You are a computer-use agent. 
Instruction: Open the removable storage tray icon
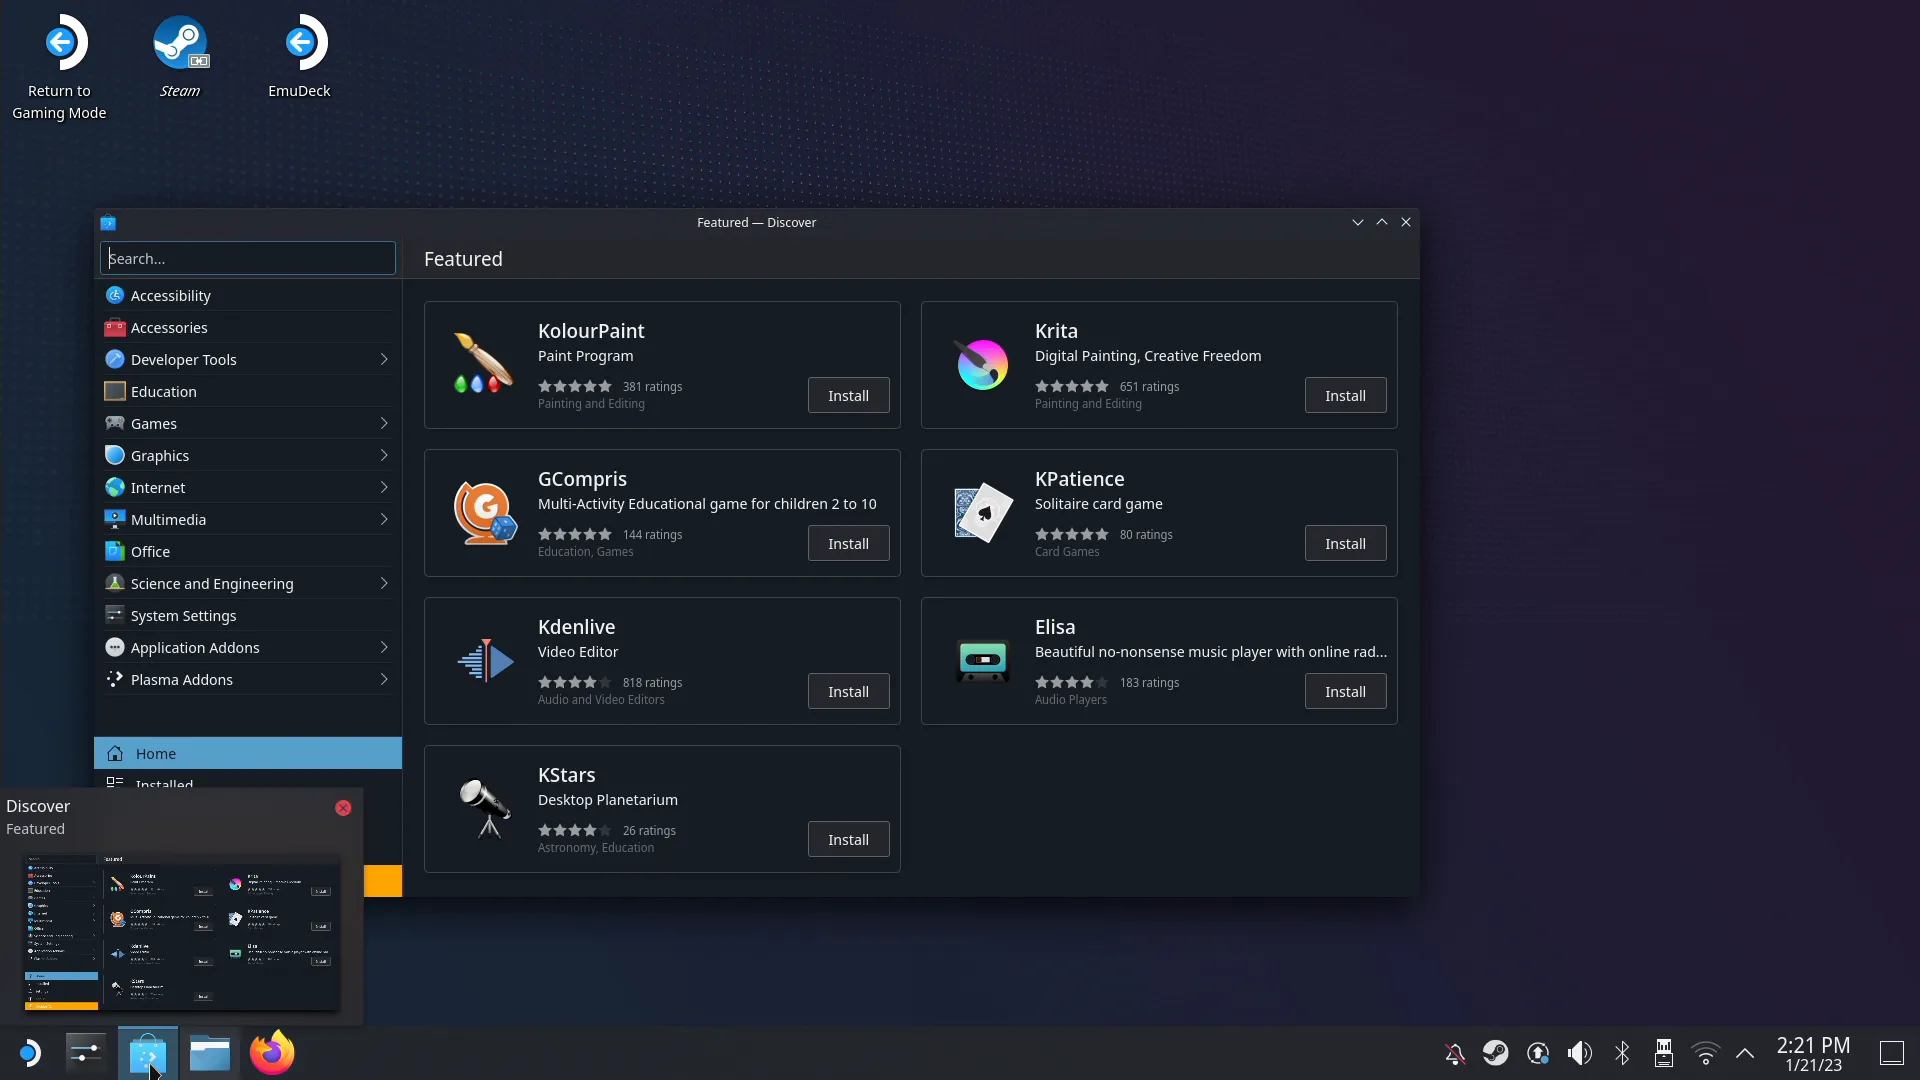coord(1664,1053)
